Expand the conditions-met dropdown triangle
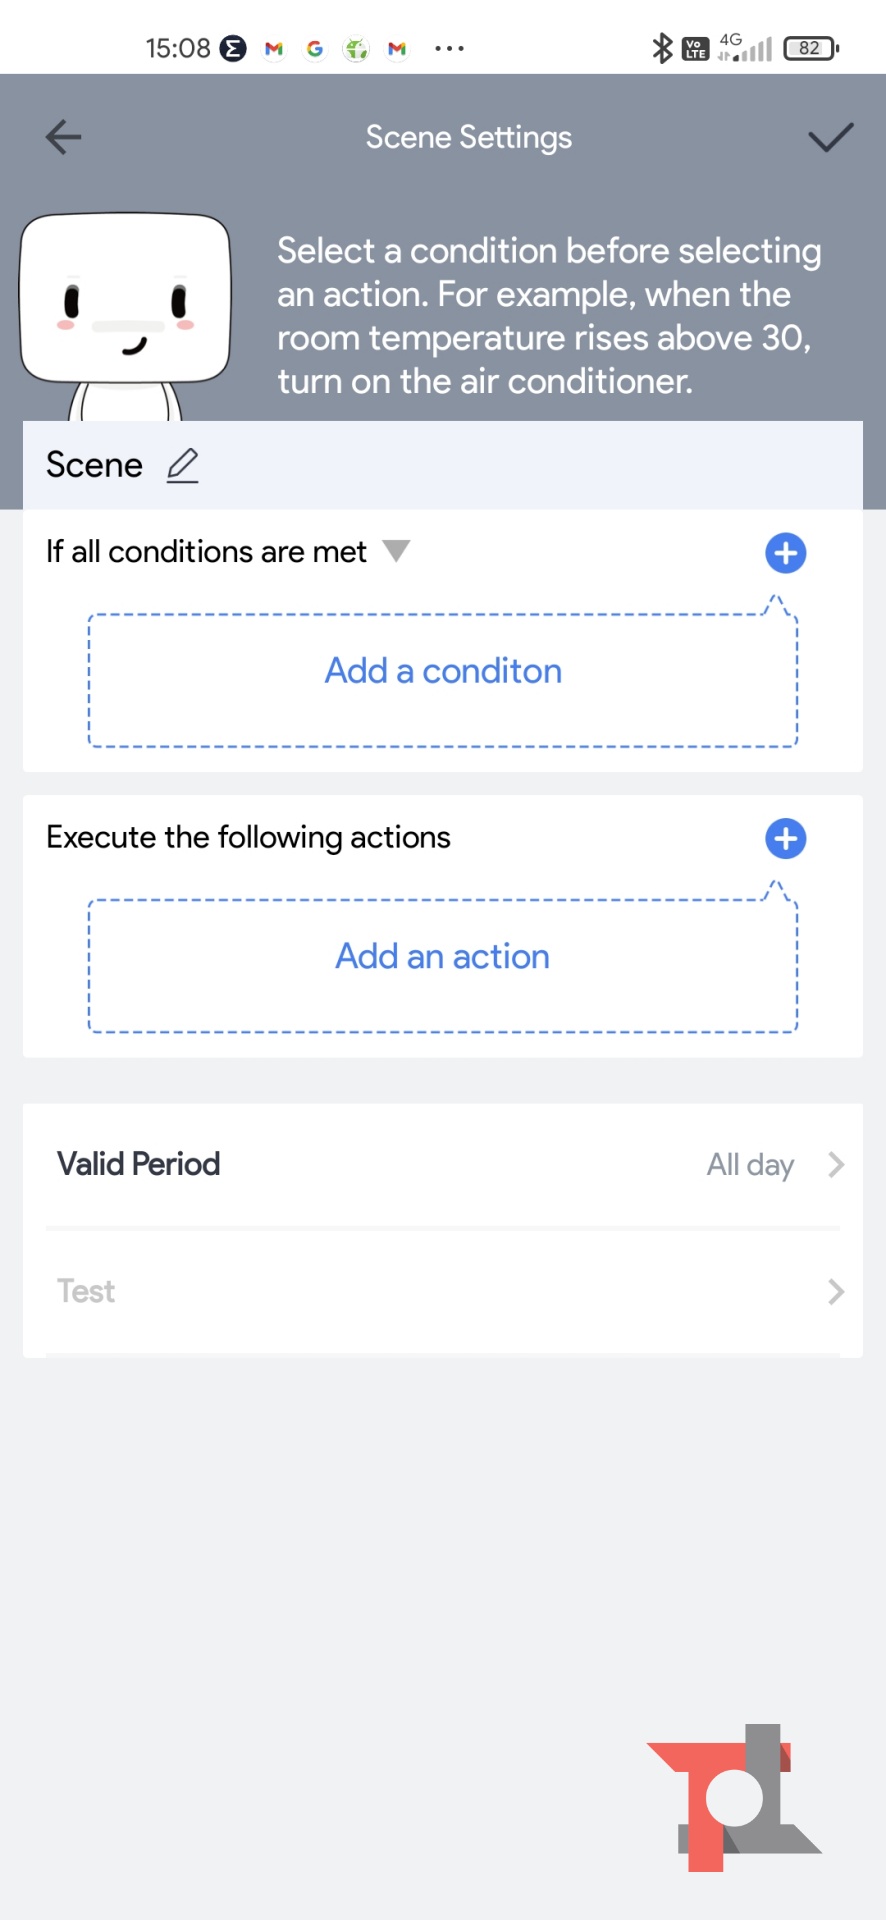The height and width of the screenshot is (1920, 886). pos(397,551)
